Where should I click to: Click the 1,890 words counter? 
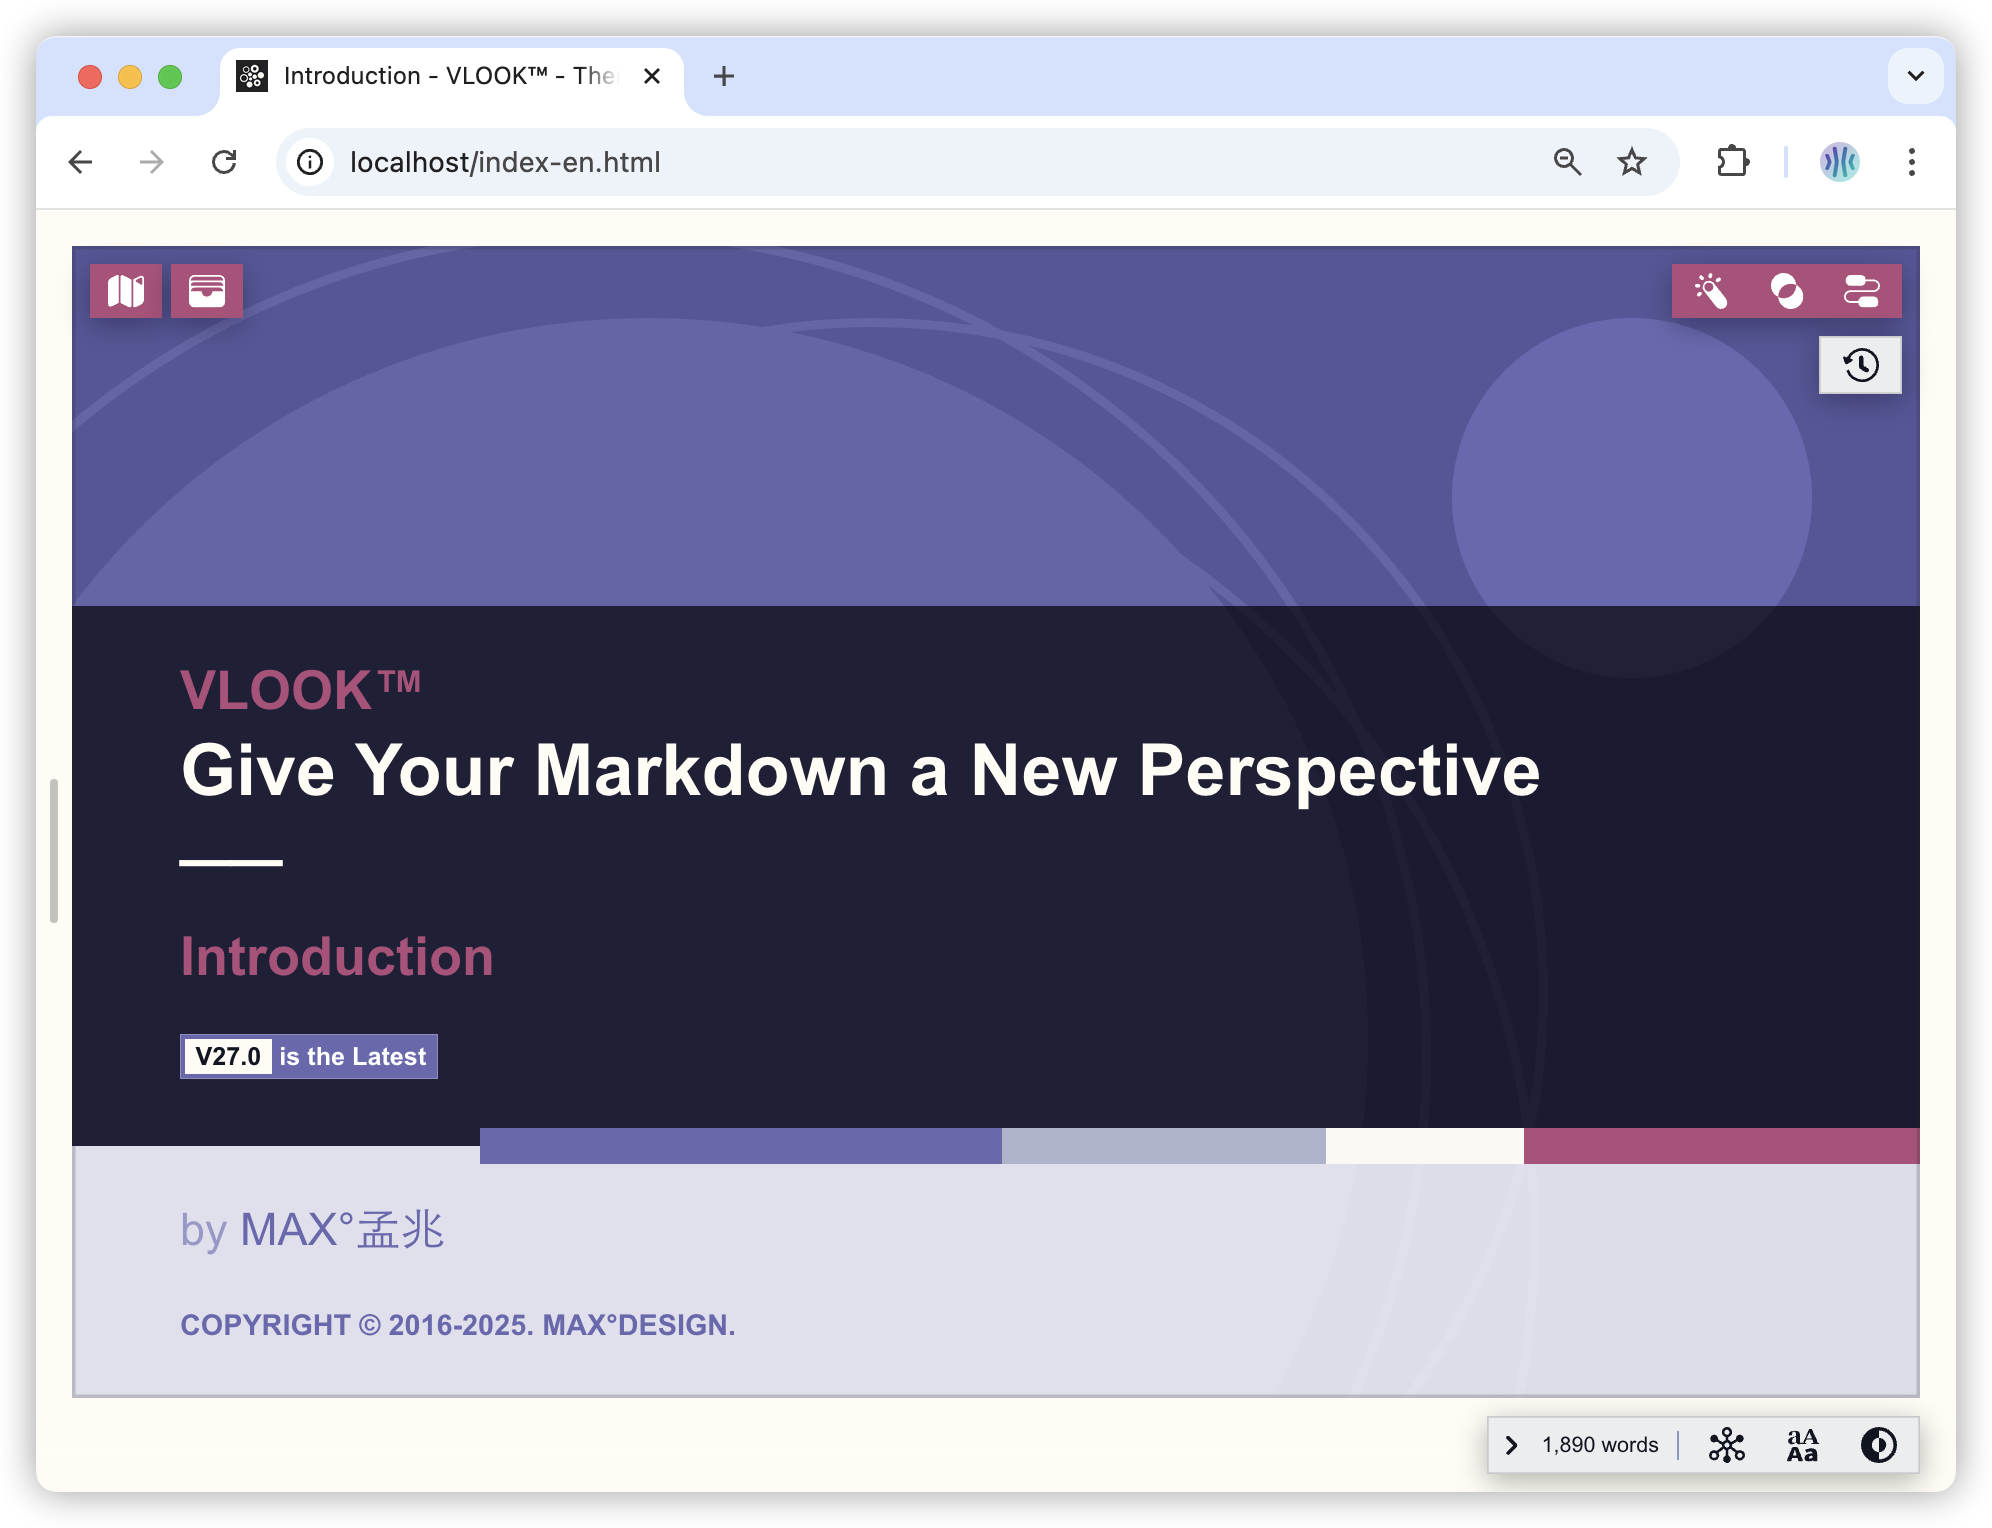coord(1600,1445)
